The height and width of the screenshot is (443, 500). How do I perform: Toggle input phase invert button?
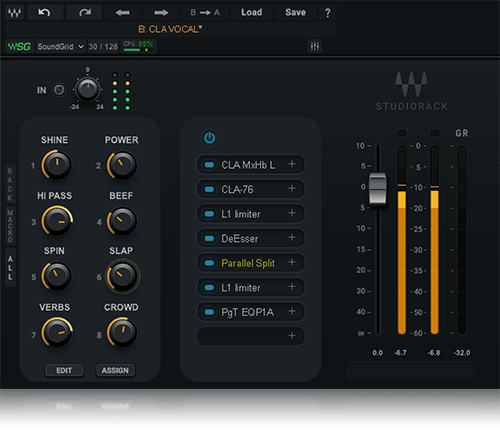coord(59,90)
